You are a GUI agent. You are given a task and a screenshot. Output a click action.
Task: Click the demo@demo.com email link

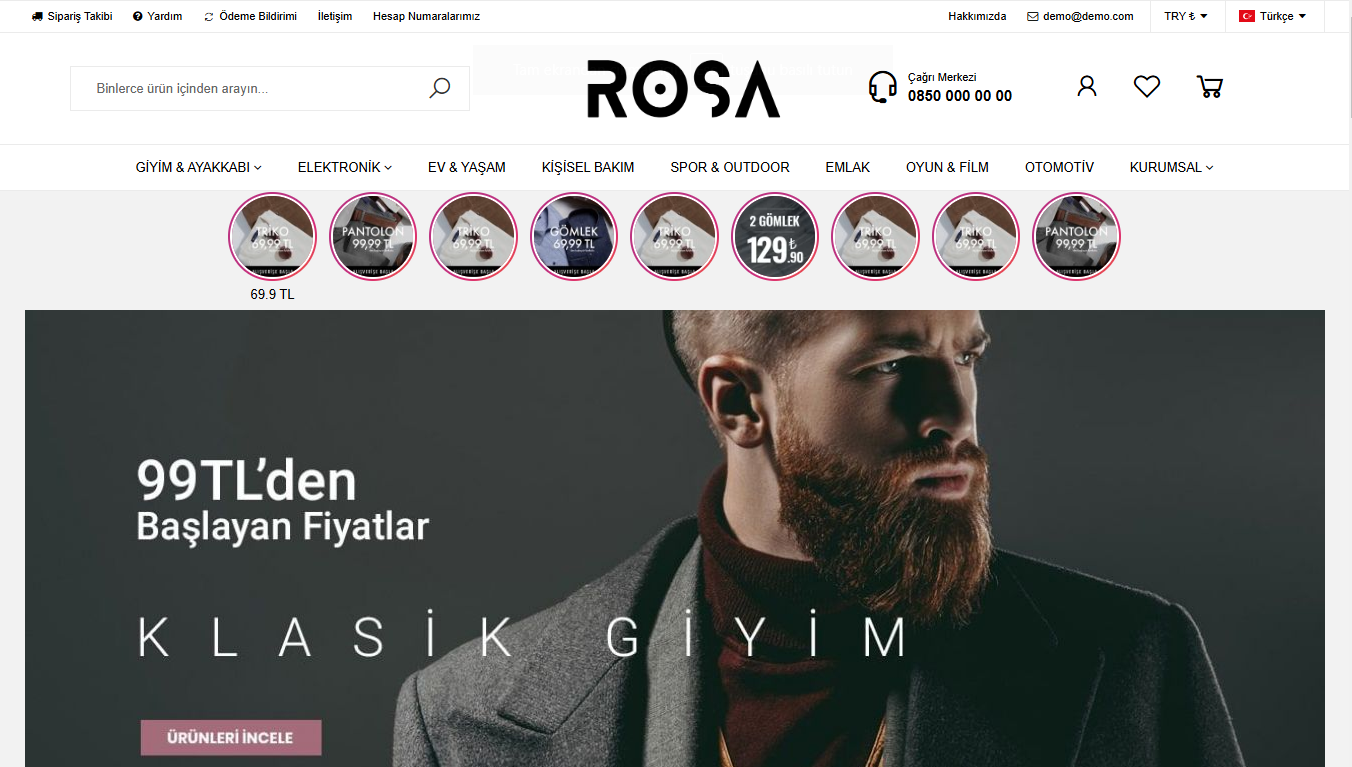(1080, 16)
